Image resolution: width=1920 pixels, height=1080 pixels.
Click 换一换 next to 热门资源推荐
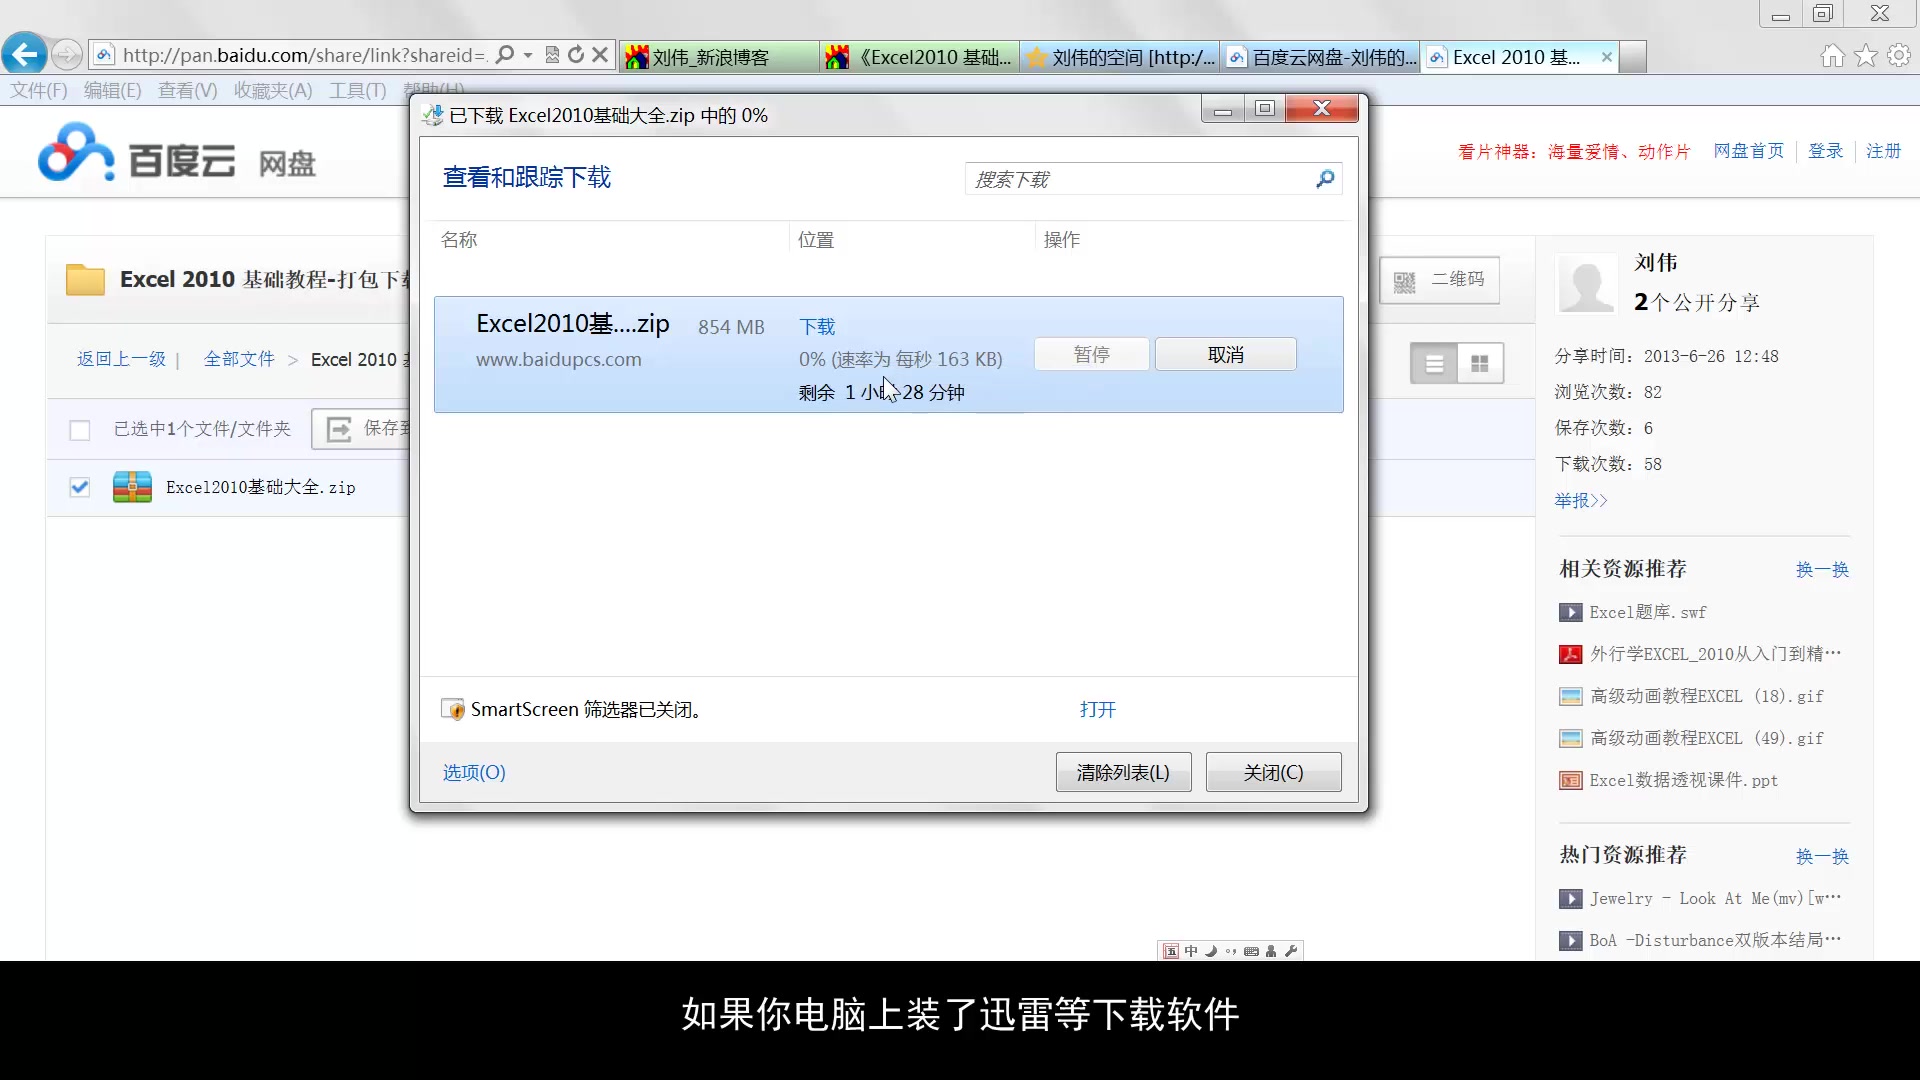(1822, 856)
